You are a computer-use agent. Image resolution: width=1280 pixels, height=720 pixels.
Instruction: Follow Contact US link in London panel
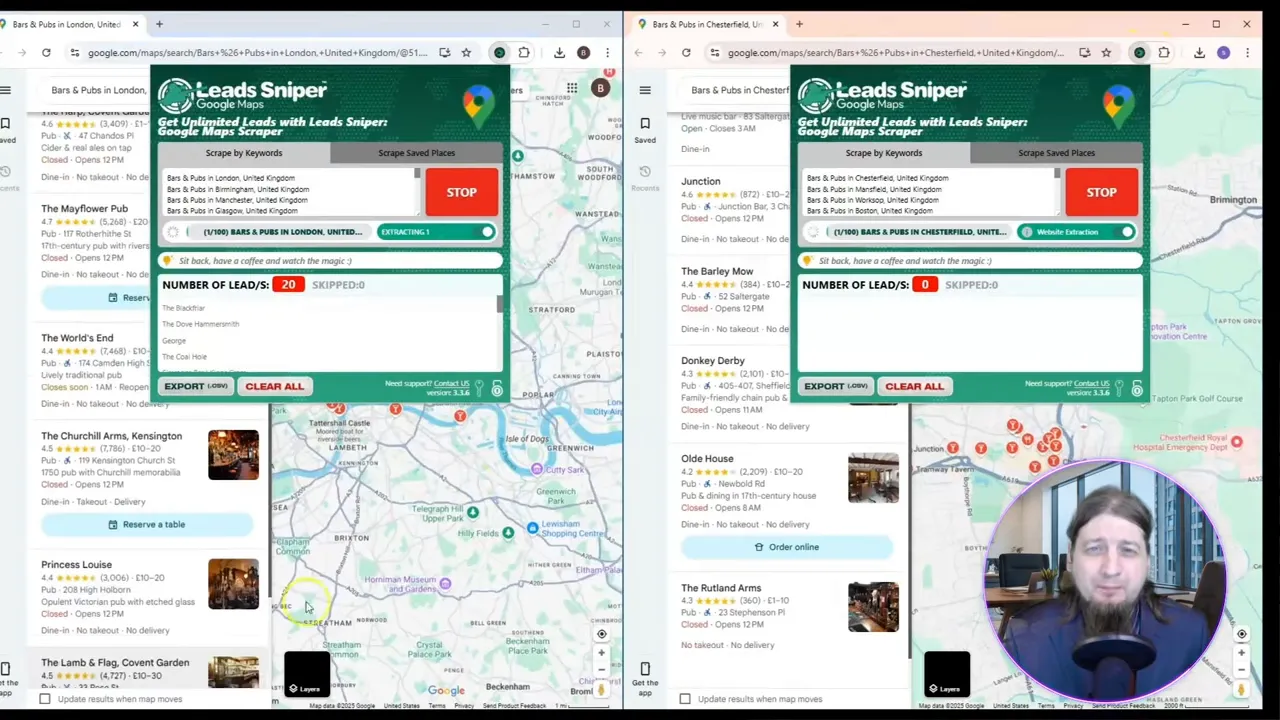(x=451, y=383)
